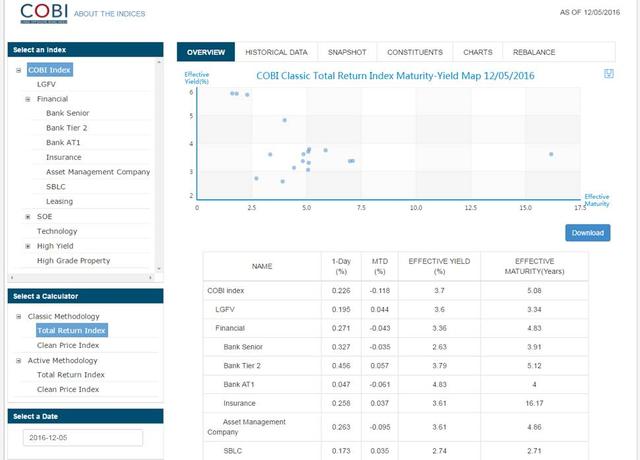The height and width of the screenshot is (460, 640).
Task: Click the Select an Index header
Action: (85, 50)
